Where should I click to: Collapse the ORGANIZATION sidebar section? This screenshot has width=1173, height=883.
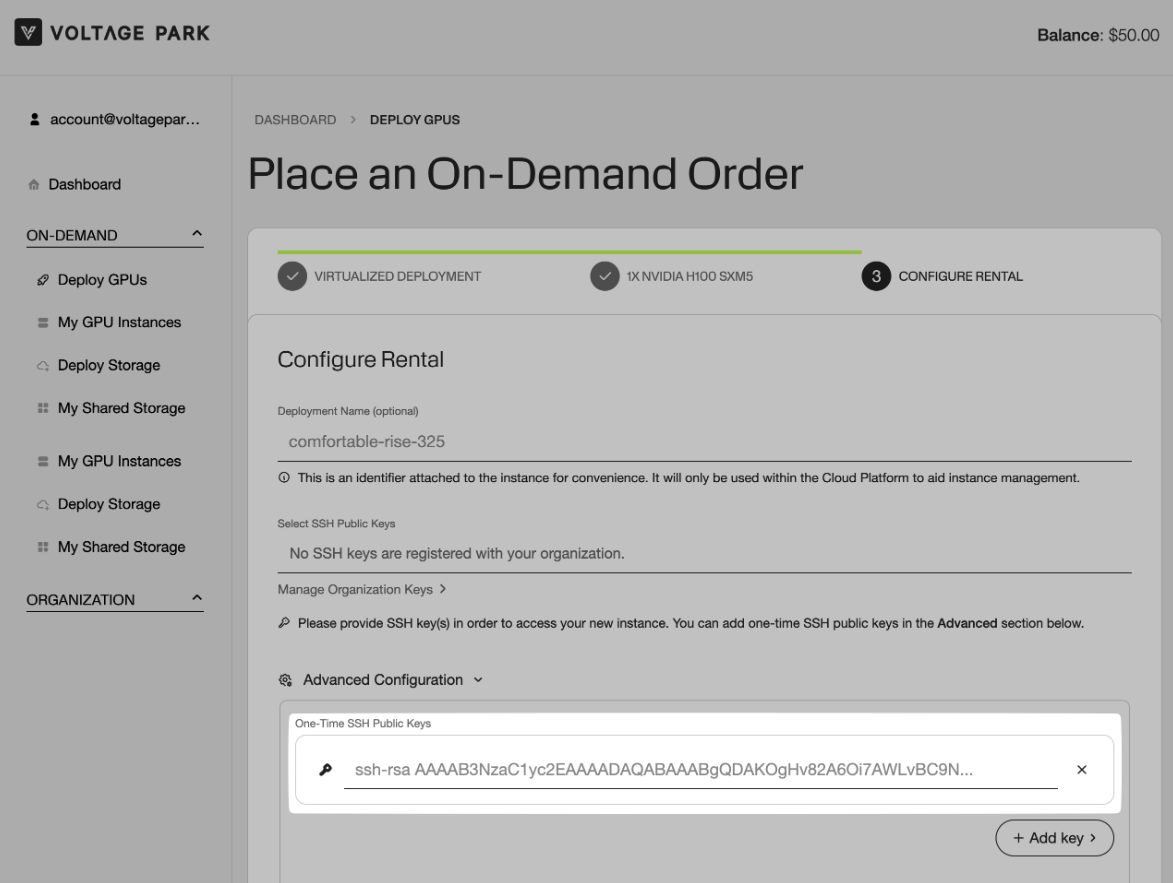(196, 599)
